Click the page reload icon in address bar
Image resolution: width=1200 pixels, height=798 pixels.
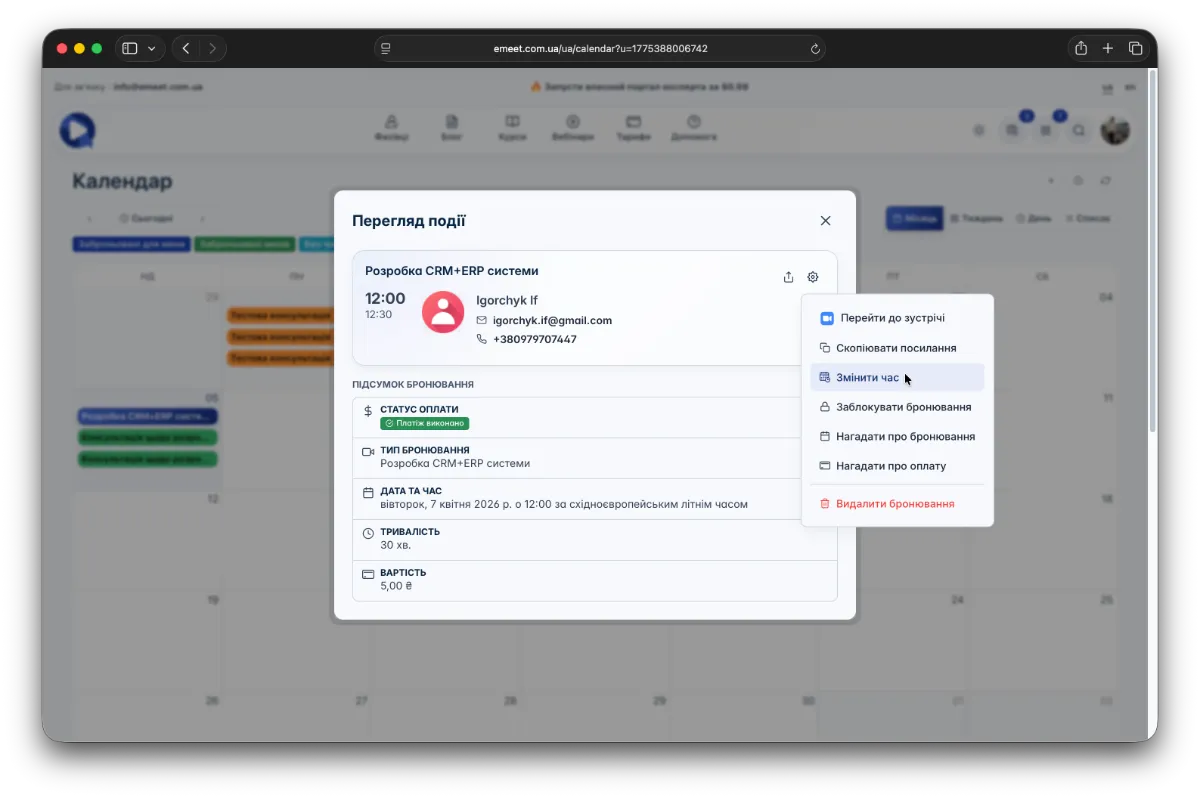[815, 48]
